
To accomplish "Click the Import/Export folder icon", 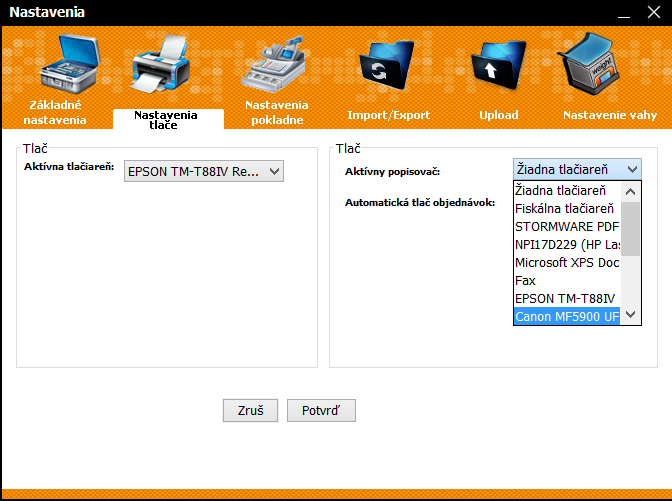I will pyautogui.click(x=387, y=68).
